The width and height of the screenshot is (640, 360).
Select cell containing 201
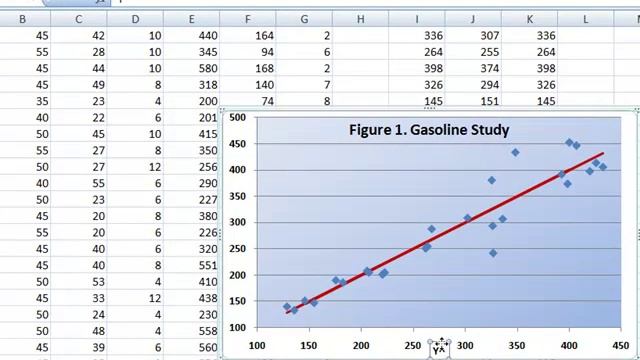click(191, 118)
